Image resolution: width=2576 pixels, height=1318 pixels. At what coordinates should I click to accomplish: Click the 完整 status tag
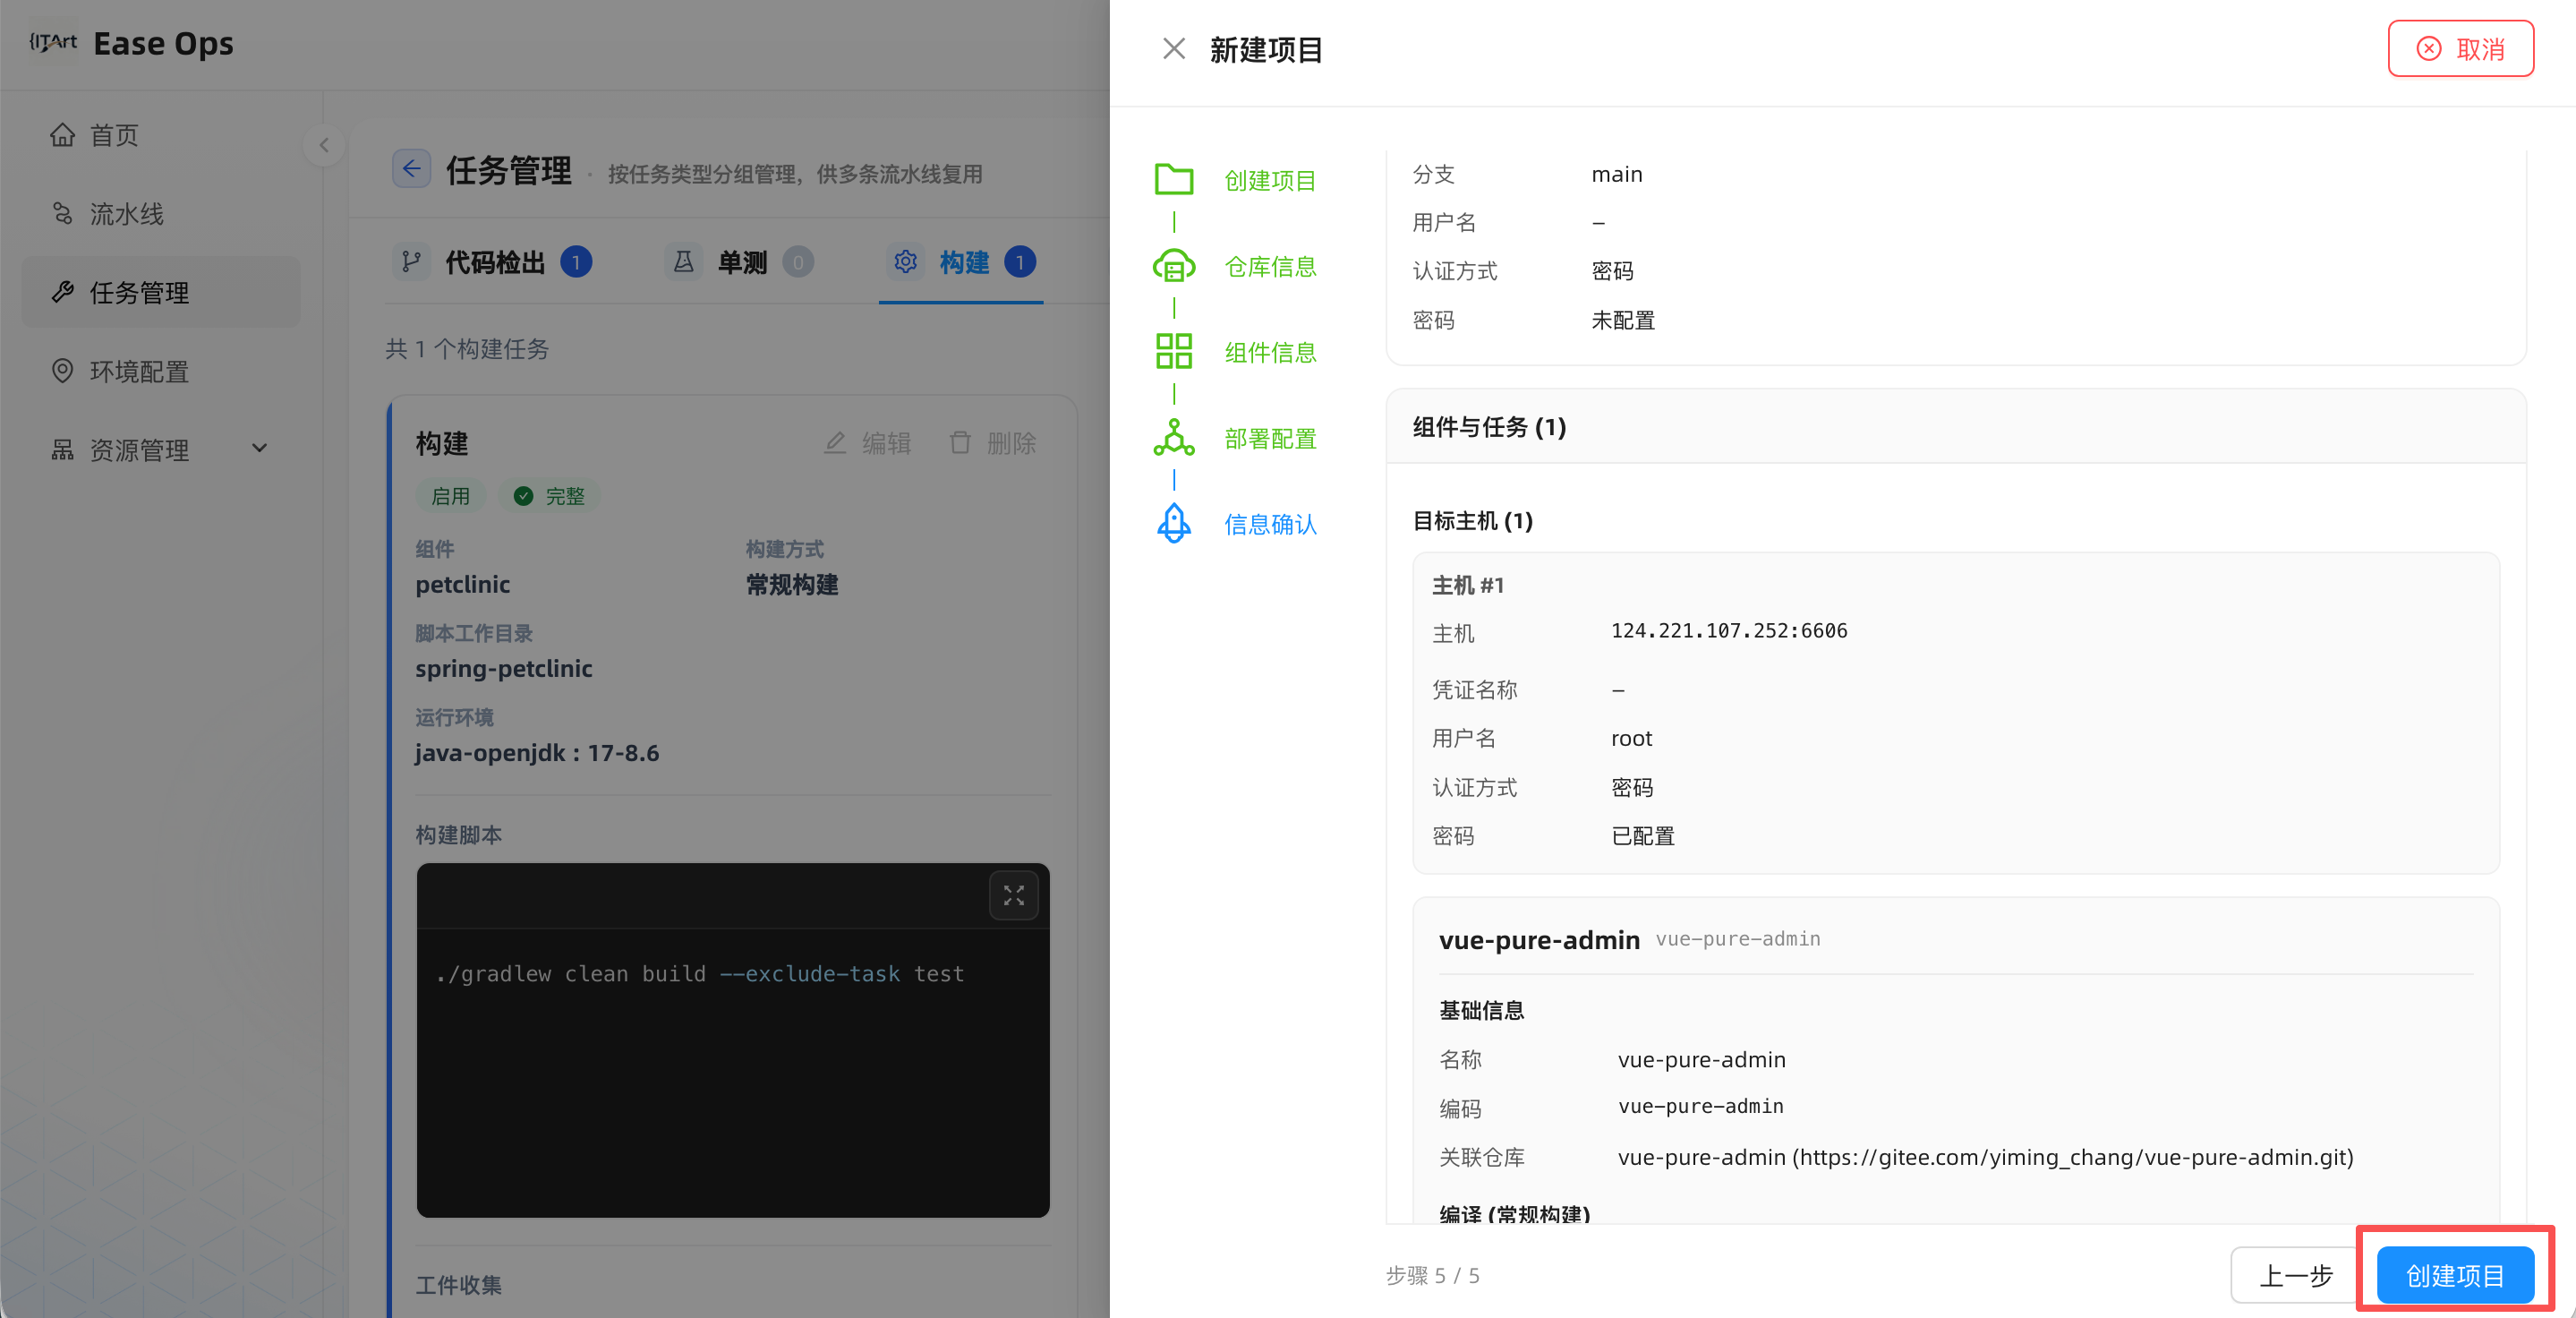[549, 496]
